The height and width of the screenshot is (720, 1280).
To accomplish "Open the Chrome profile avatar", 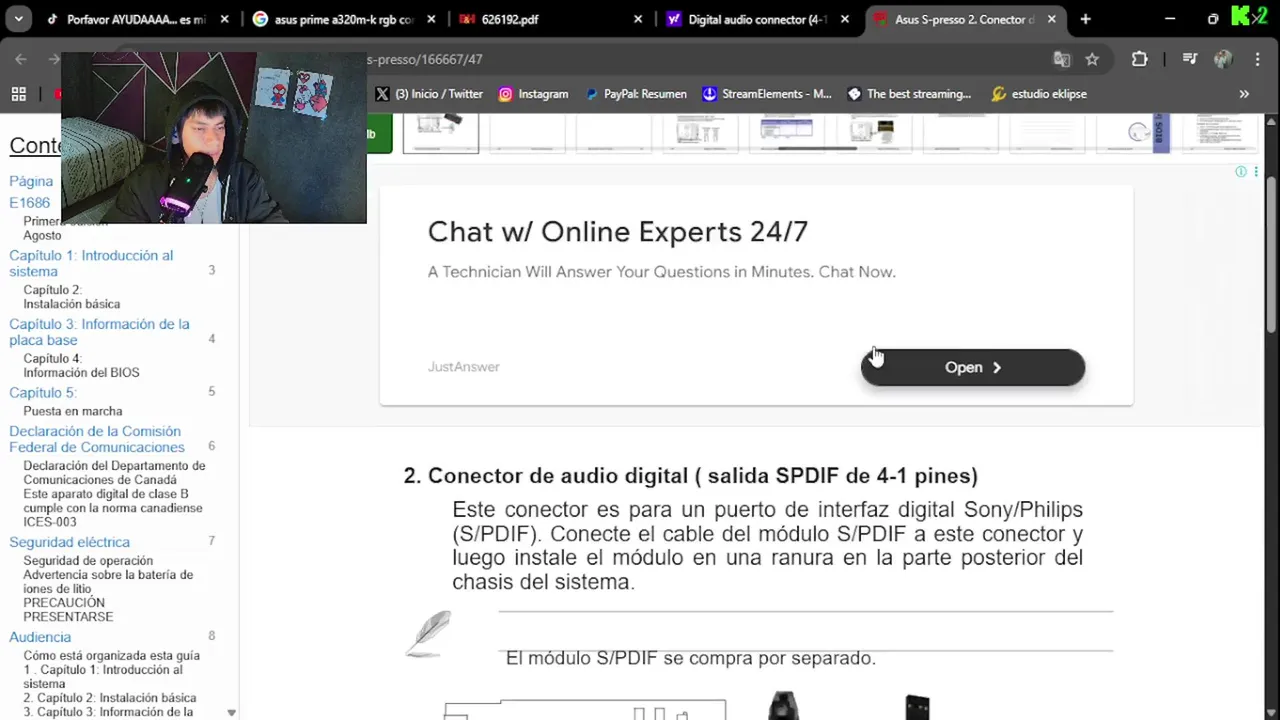I will (x=1222, y=59).
